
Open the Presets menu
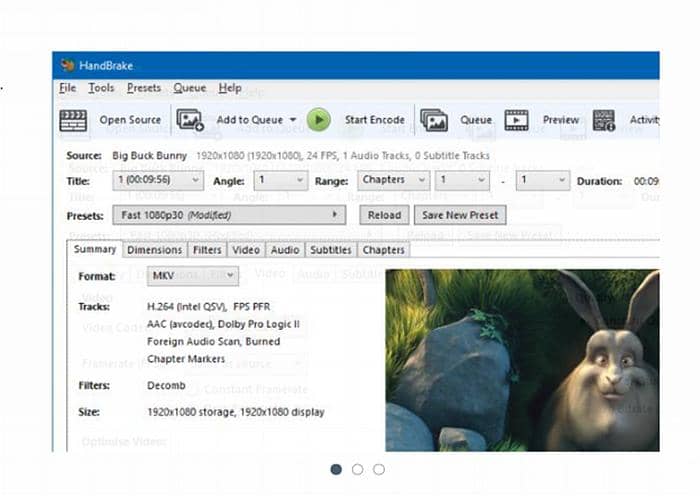pos(143,88)
